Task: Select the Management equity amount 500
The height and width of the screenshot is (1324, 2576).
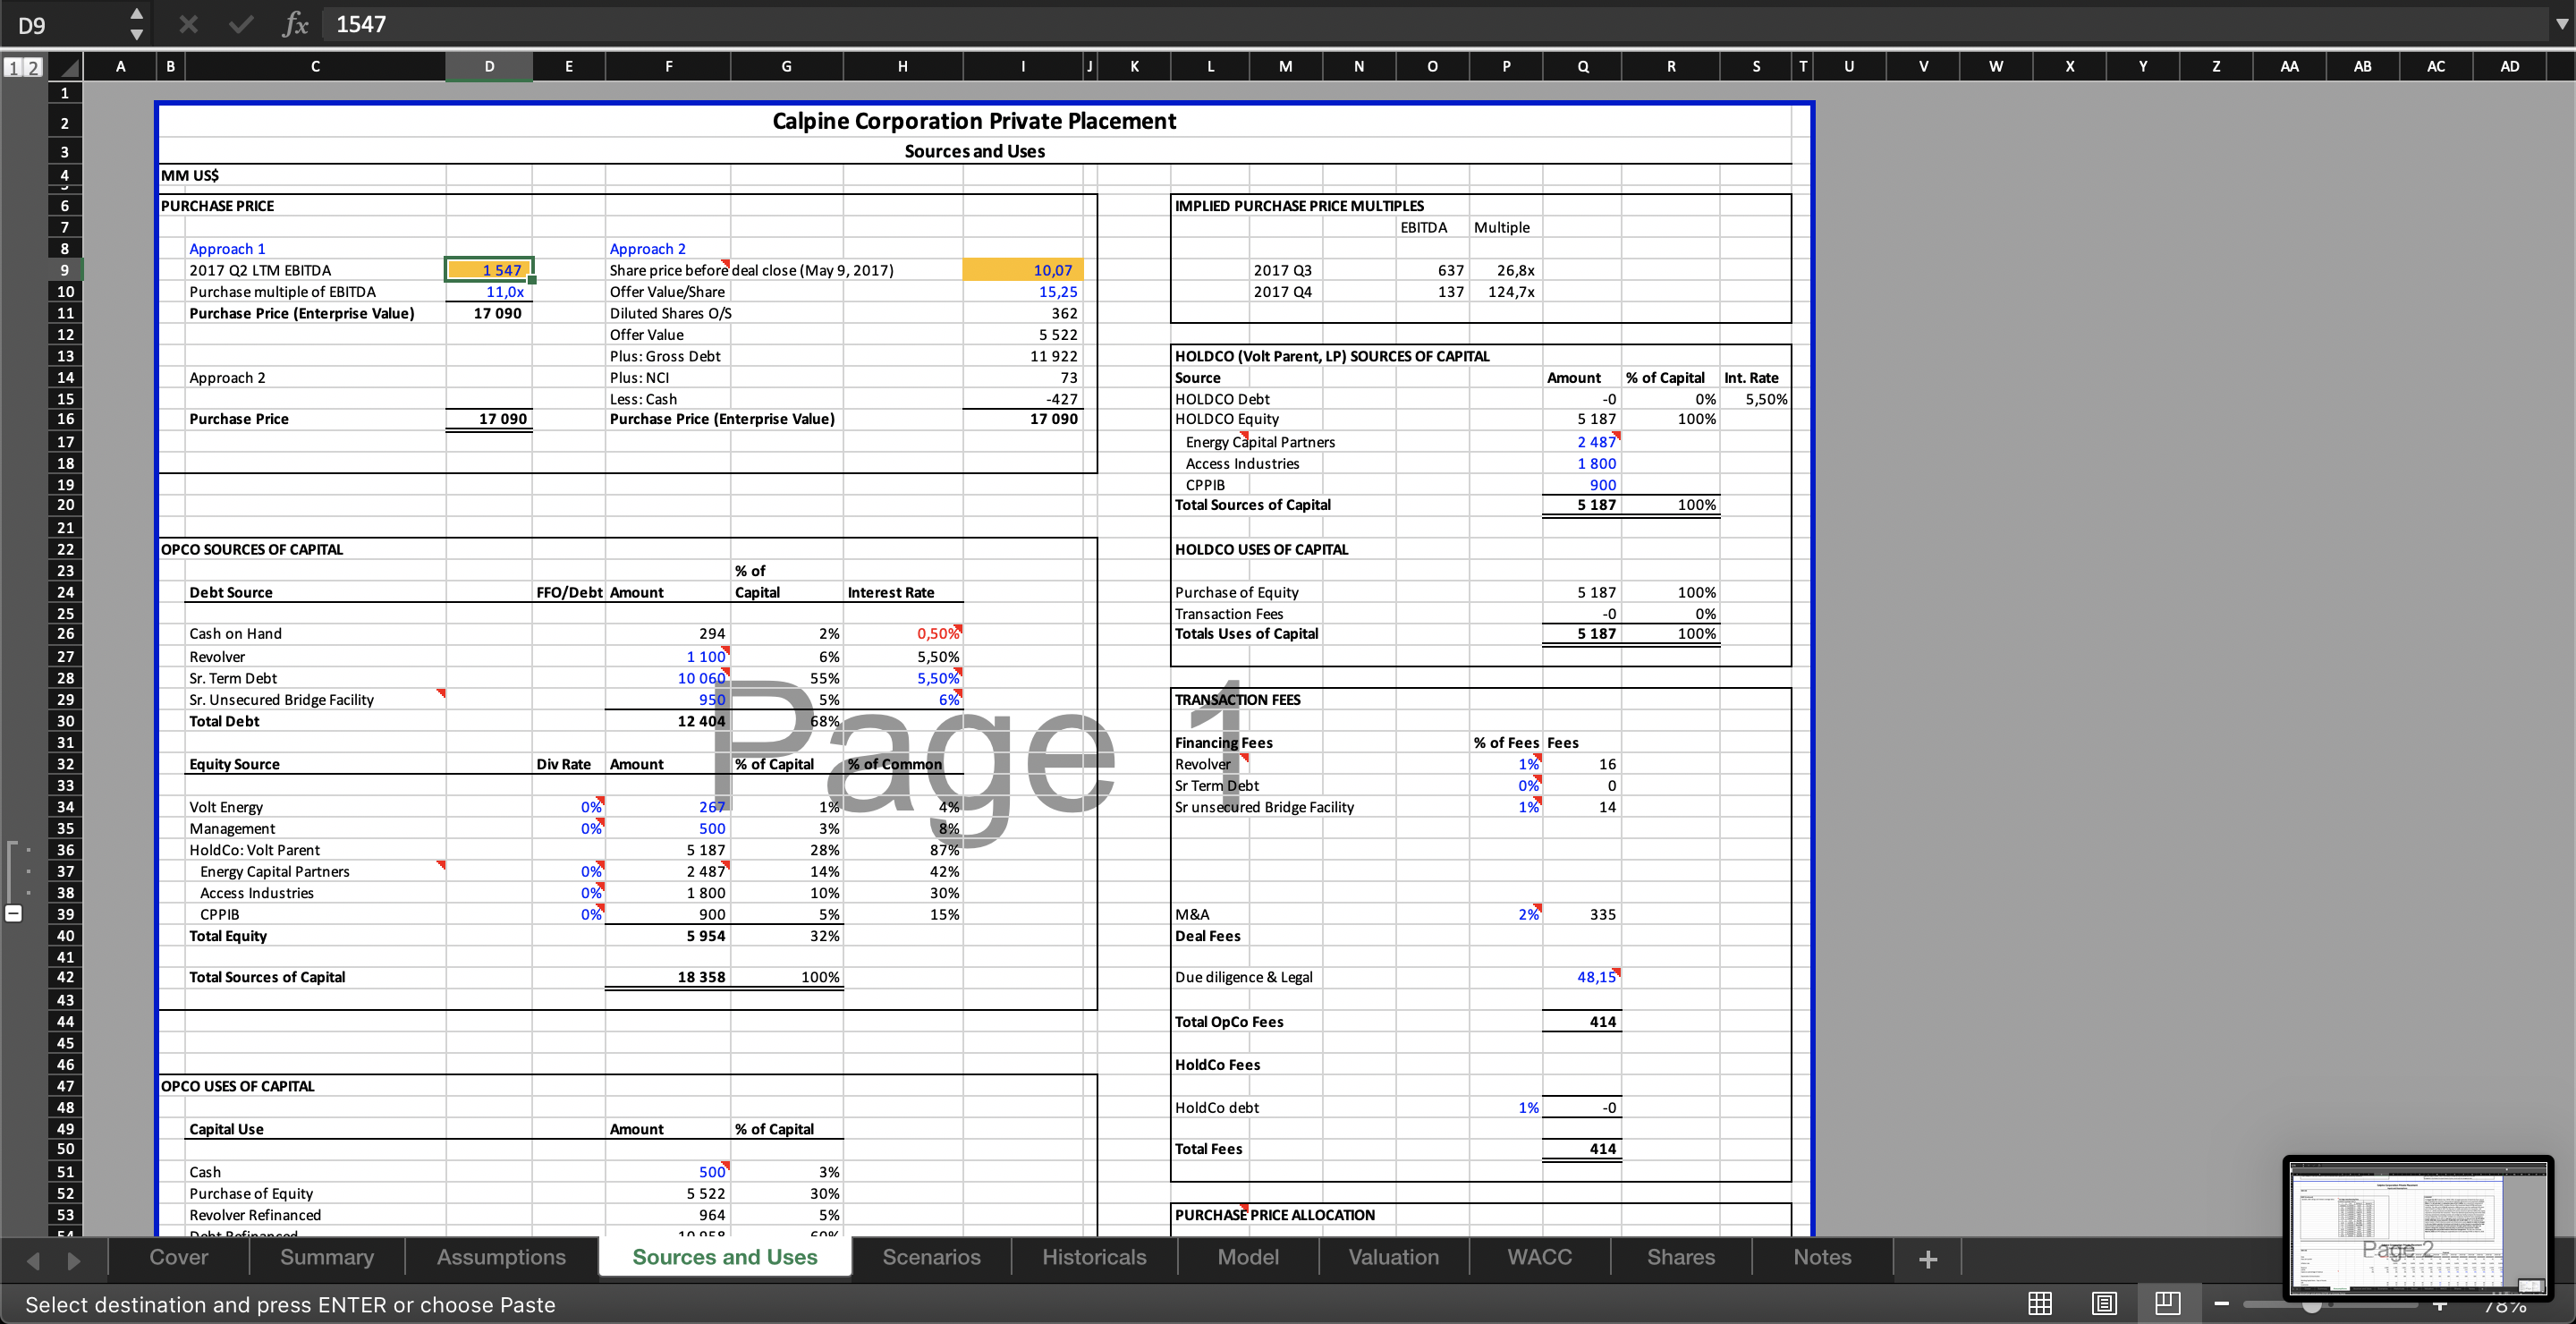Action: coord(668,829)
